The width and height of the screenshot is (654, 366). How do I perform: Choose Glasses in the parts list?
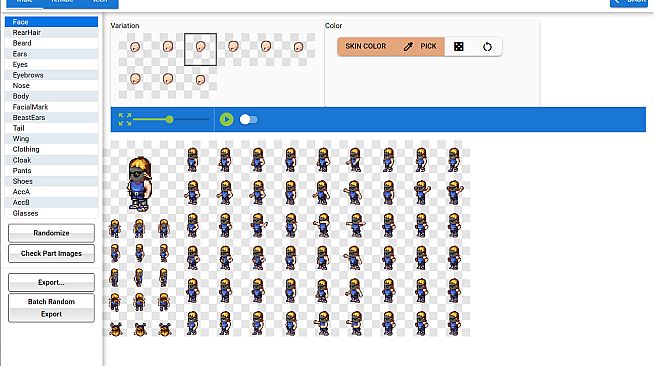pyautogui.click(x=51, y=213)
